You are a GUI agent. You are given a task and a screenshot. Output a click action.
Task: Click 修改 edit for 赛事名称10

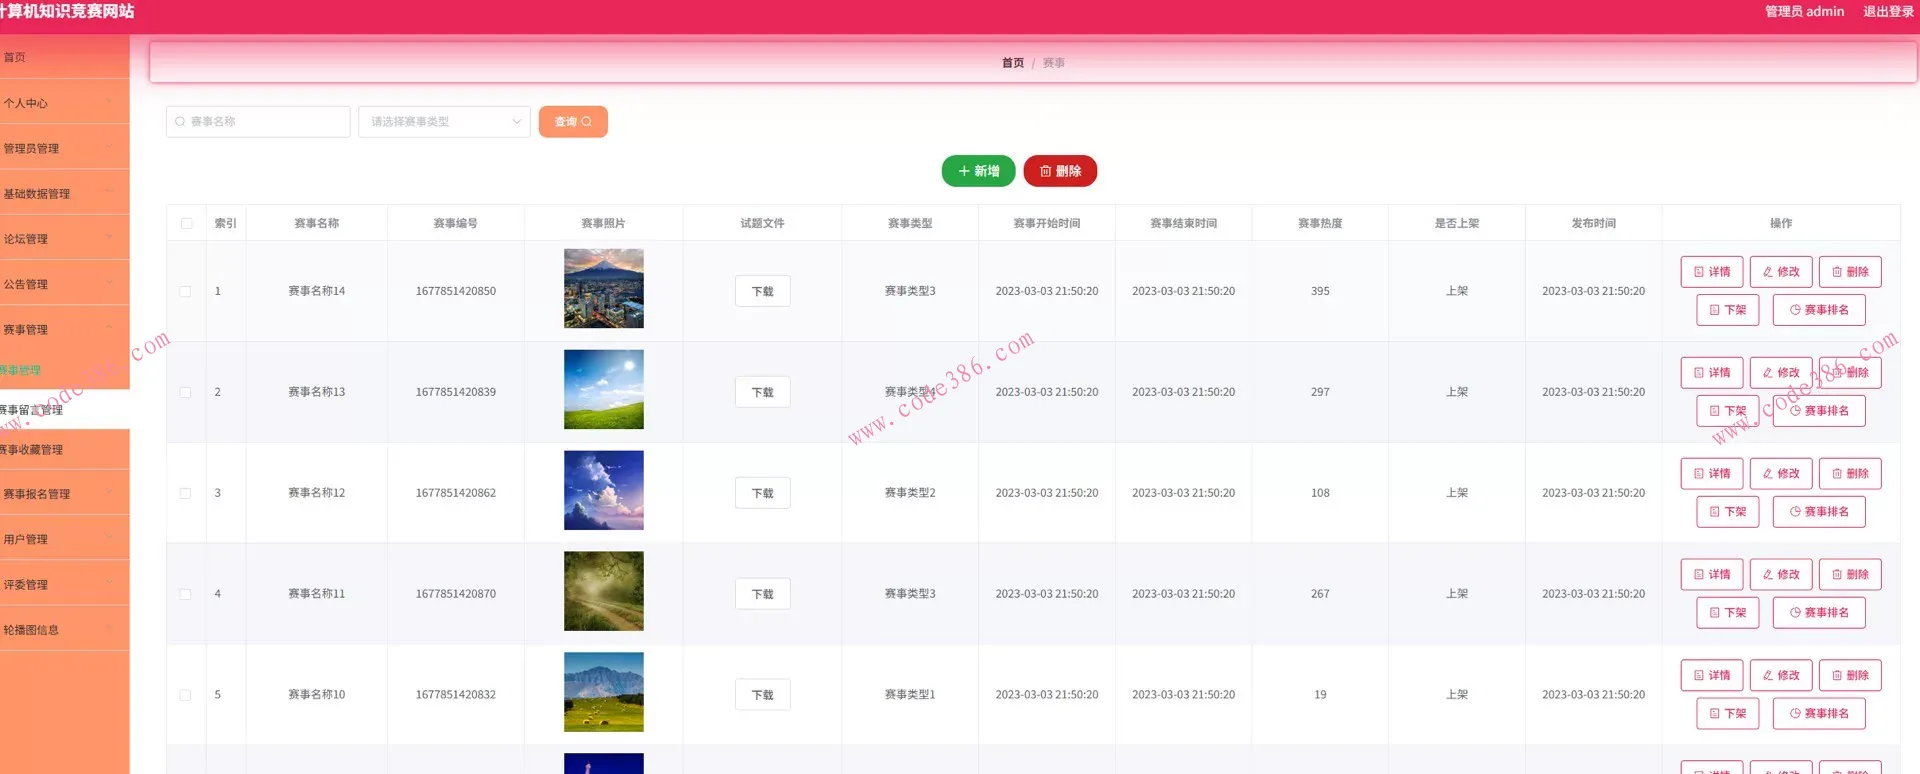(1781, 676)
